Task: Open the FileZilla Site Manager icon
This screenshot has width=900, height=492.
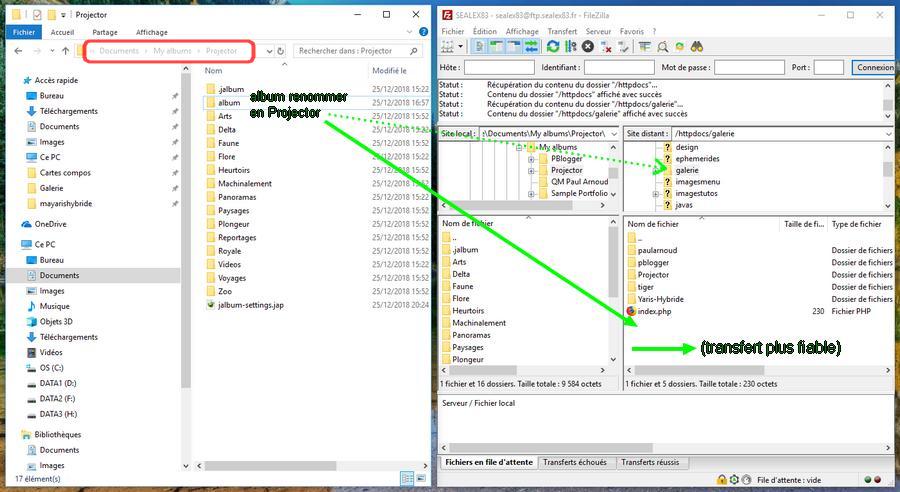Action: [x=447, y=47]
